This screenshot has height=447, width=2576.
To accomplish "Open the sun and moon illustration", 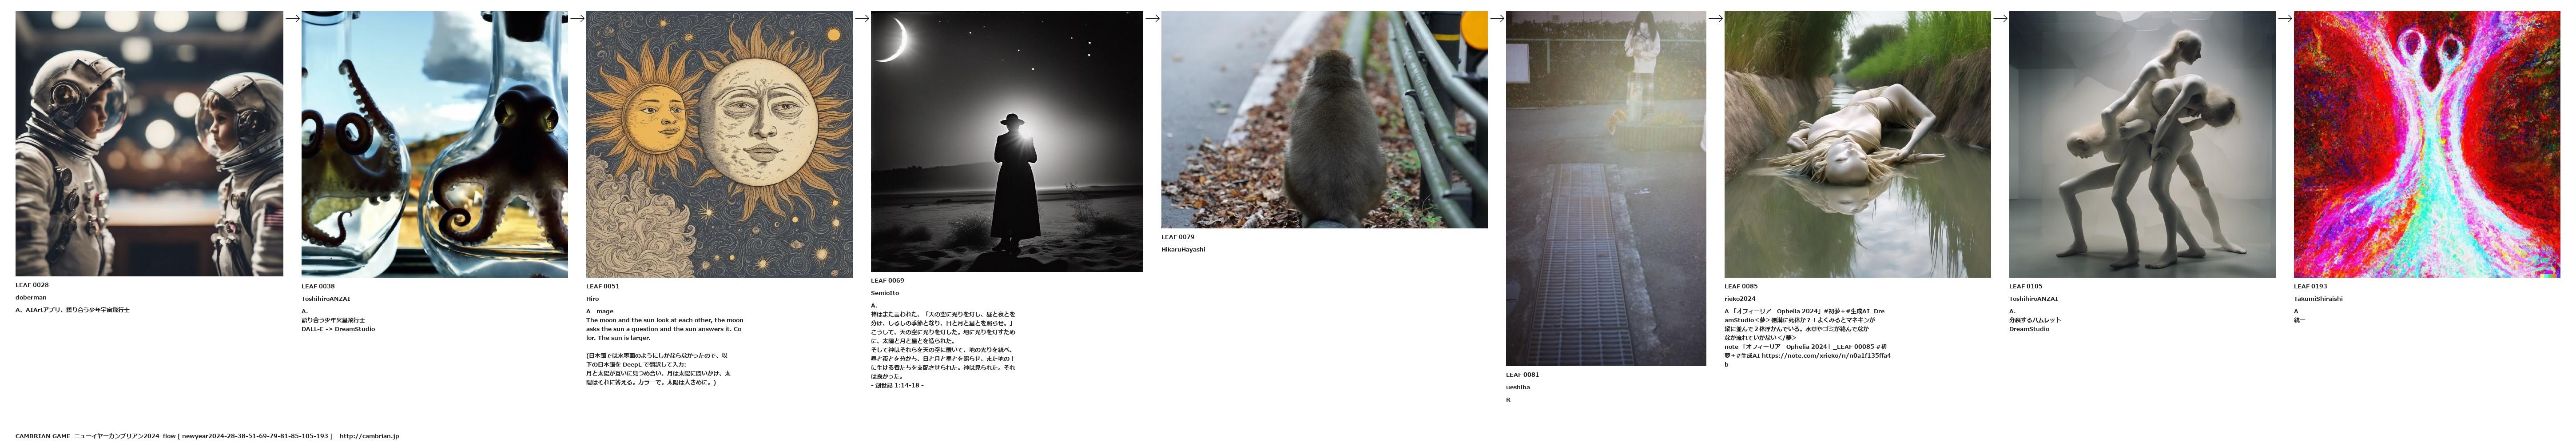I will click(x=719, y=144).
